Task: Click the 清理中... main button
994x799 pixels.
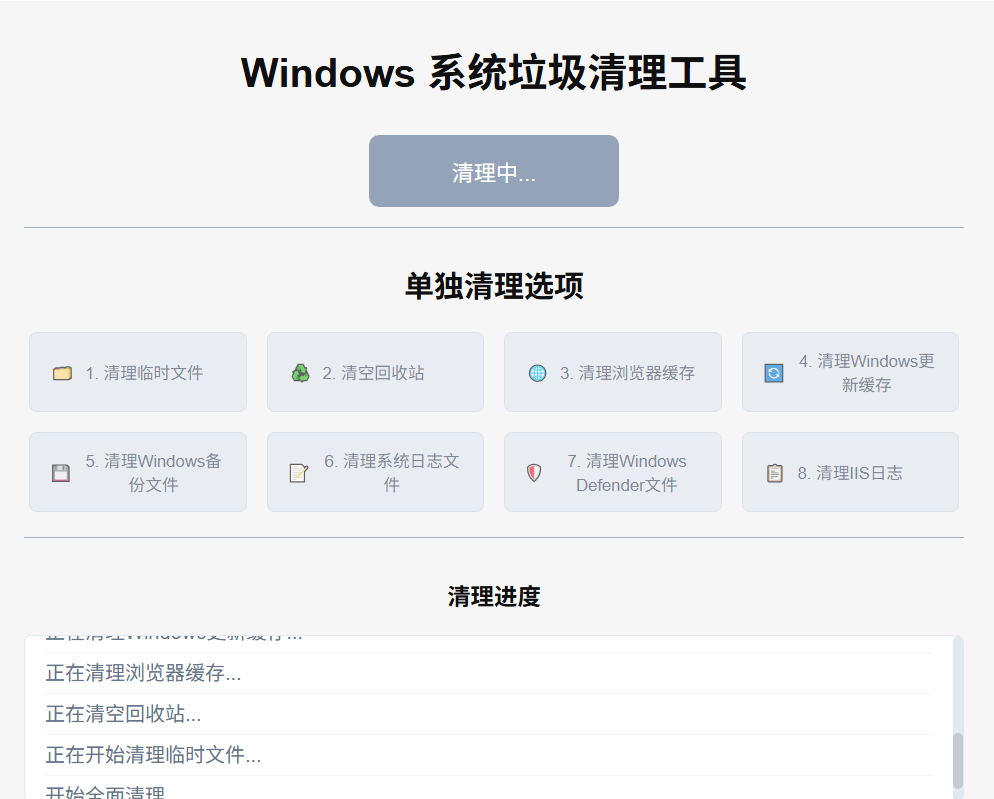Action: [x=494, y=171]
